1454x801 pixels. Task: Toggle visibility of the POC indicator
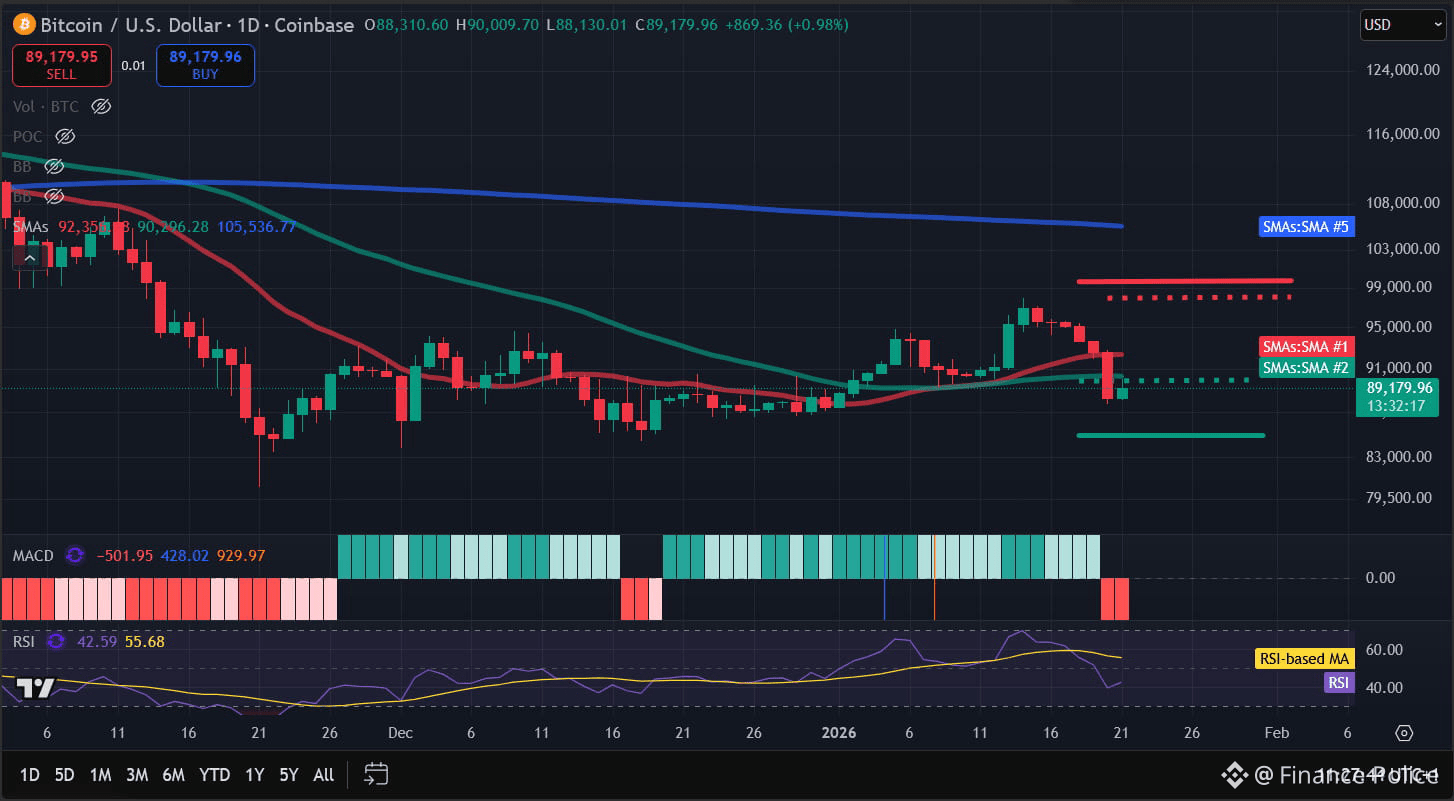pyautogui.click(x=64, y=136)
